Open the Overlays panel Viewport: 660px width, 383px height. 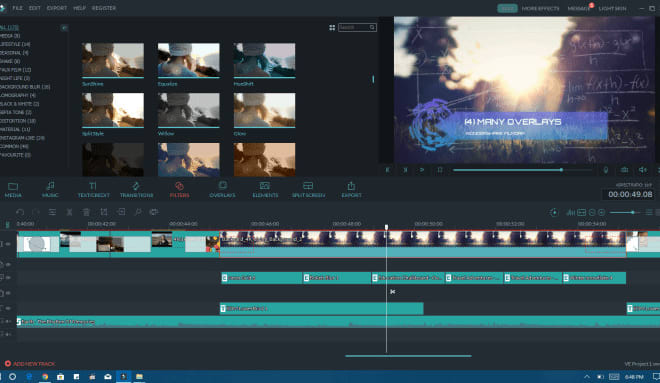pos(222,189)
